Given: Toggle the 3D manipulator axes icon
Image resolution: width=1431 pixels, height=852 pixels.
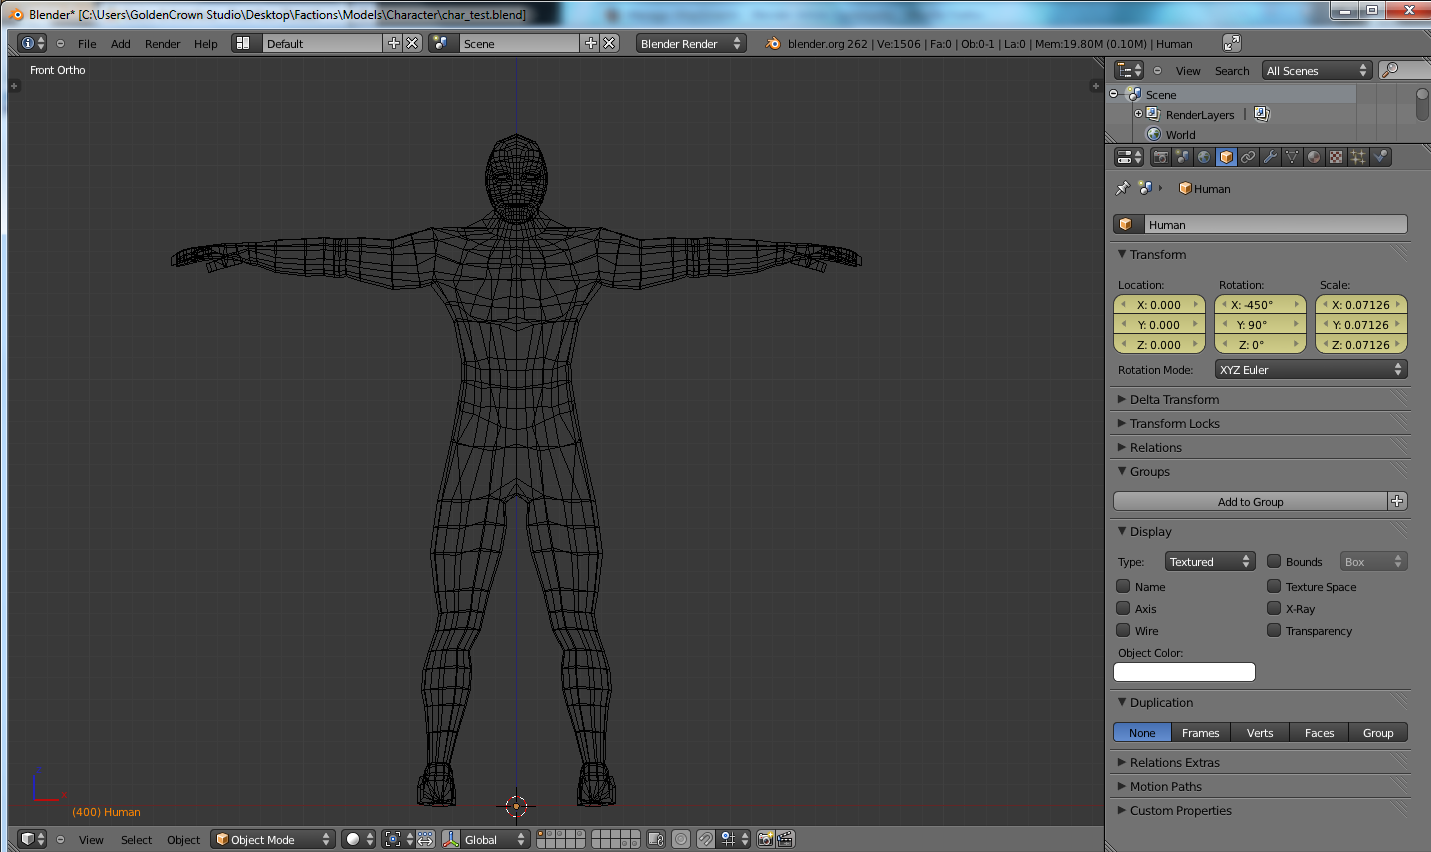Looking at the screenshot, I should coord(451,839).
